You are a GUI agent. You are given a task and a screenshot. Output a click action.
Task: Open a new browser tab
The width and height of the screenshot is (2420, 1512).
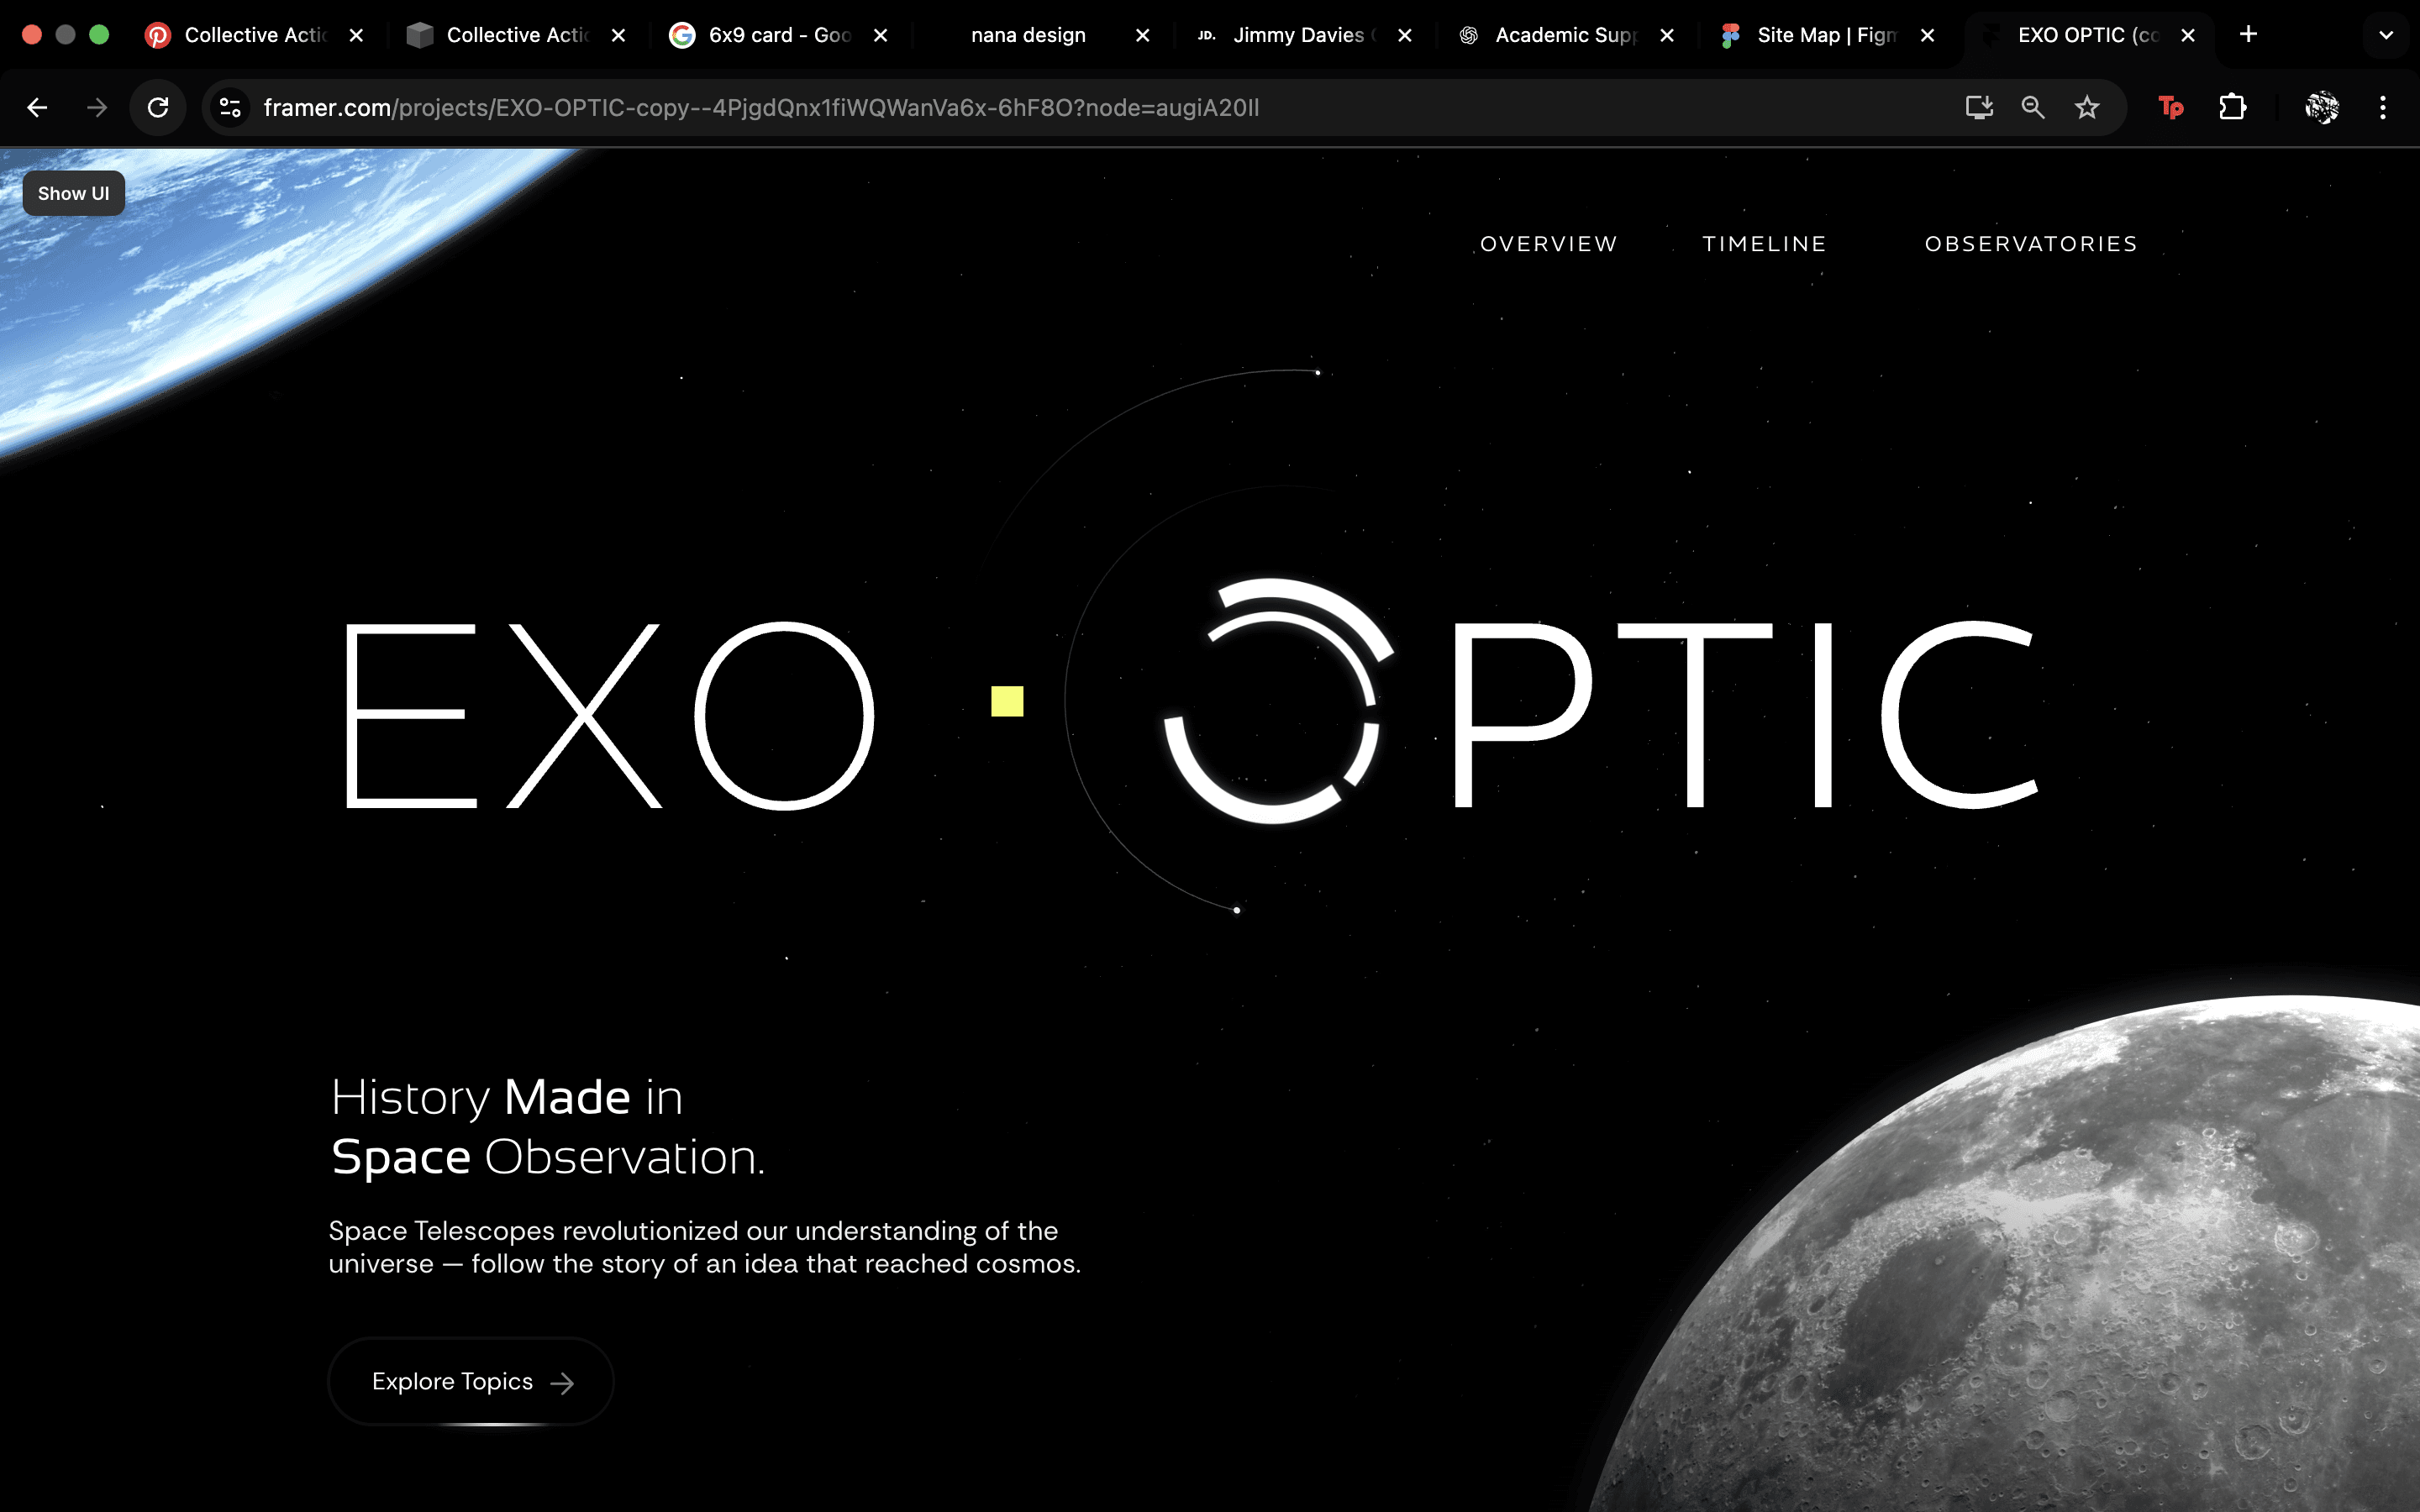point(2248,35)
